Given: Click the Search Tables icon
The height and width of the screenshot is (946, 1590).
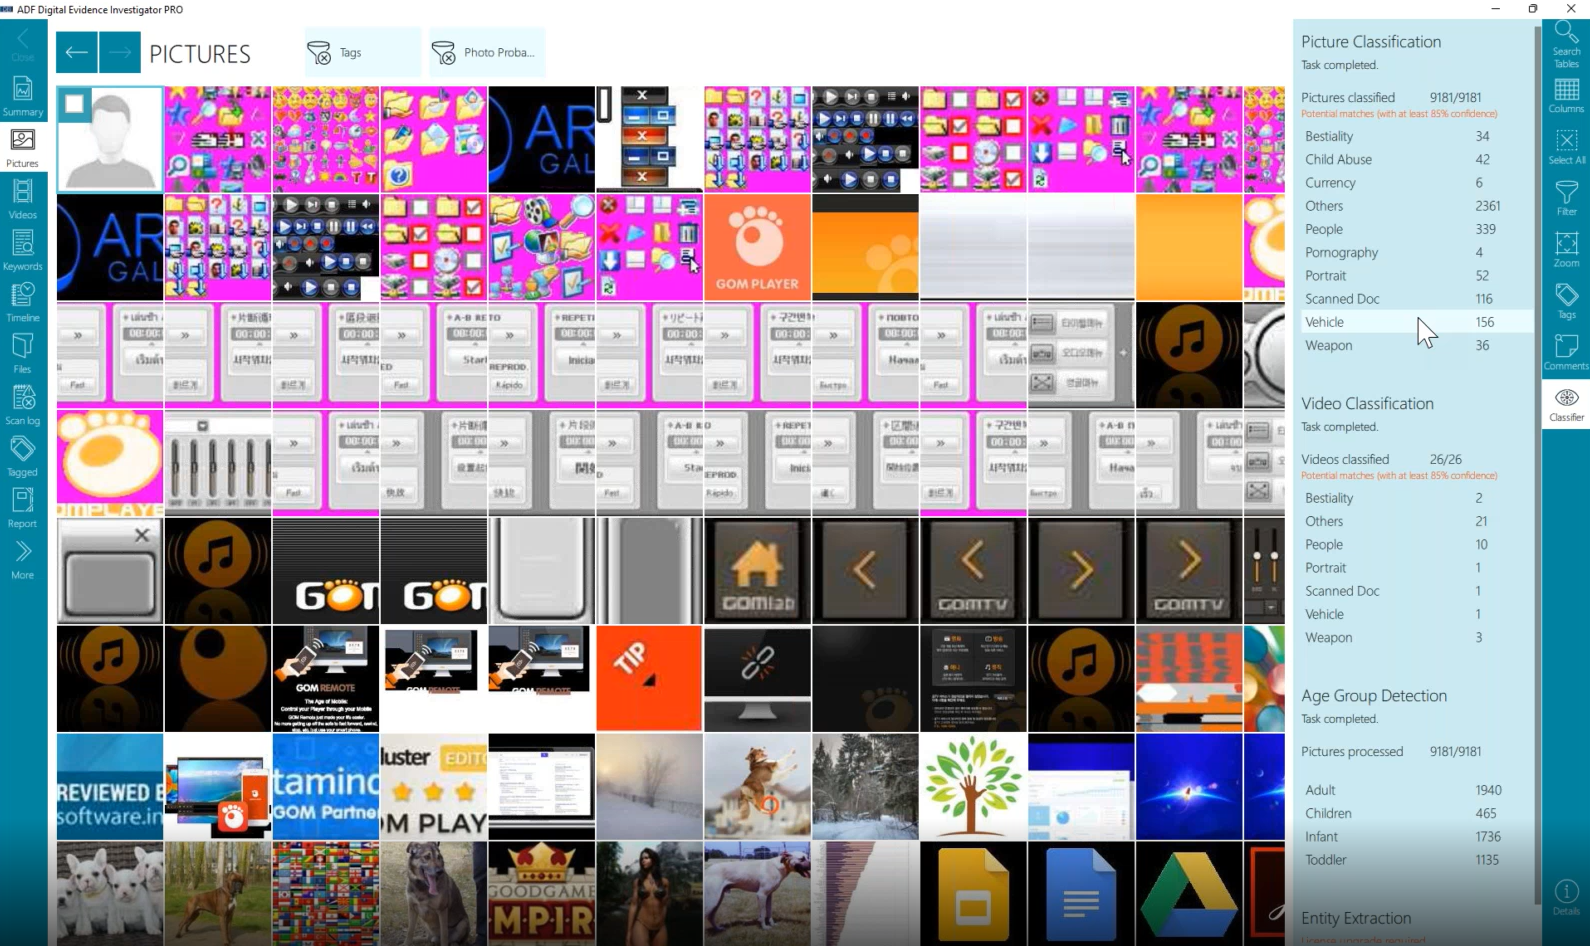Looking at the screenshot, I should [x=1566, y=44].
